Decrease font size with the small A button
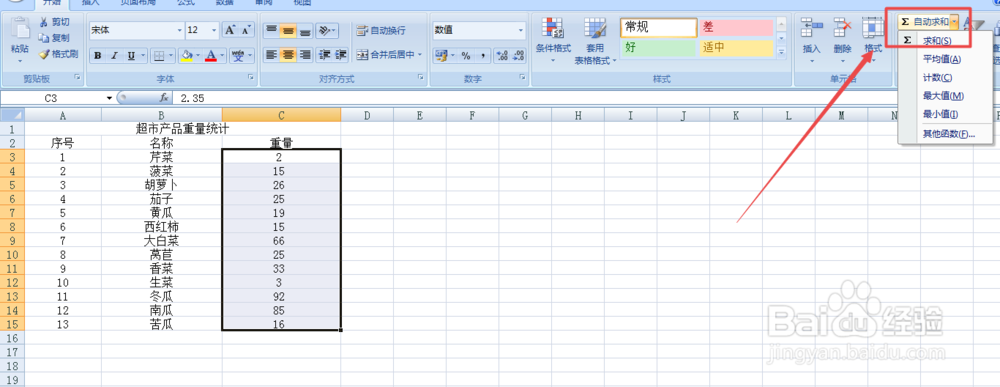This screenshot has width=1000, height=387. click(245, 30)
